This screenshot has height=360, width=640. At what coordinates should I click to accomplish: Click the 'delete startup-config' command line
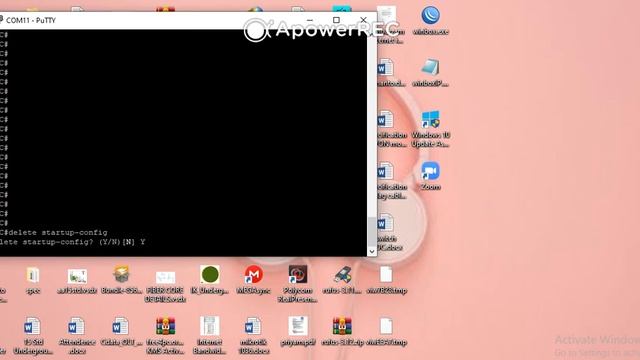[54, 232]
